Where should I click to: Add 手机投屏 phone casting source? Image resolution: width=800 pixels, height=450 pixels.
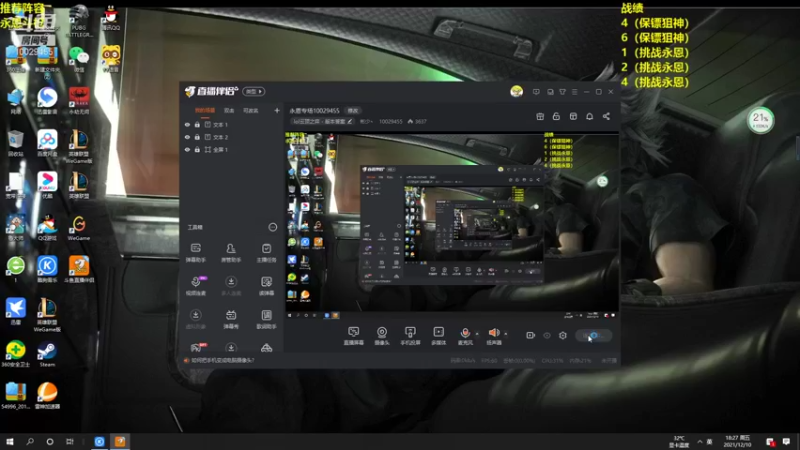[410, 336]
